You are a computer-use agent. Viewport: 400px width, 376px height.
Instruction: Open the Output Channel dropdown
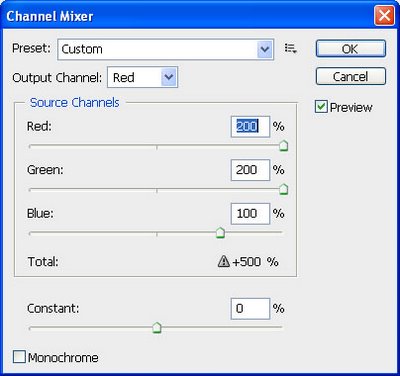point(143,77)
